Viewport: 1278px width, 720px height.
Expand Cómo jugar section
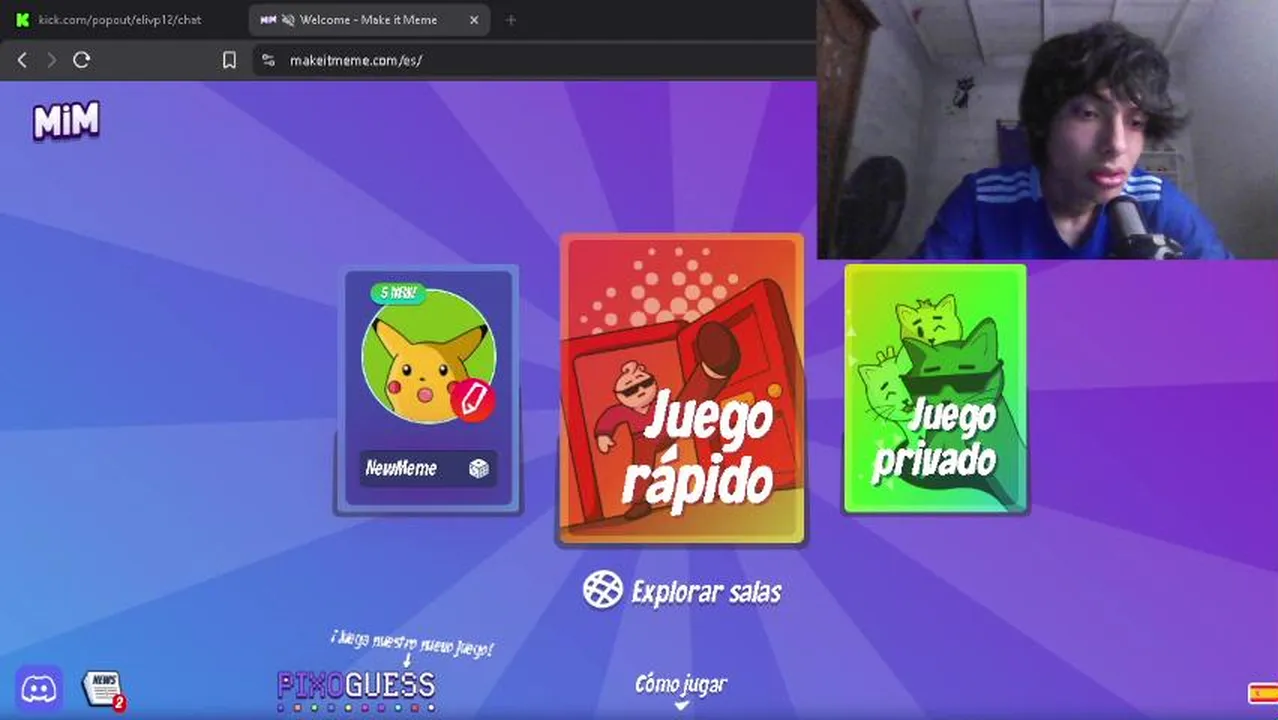pos(681,690)
